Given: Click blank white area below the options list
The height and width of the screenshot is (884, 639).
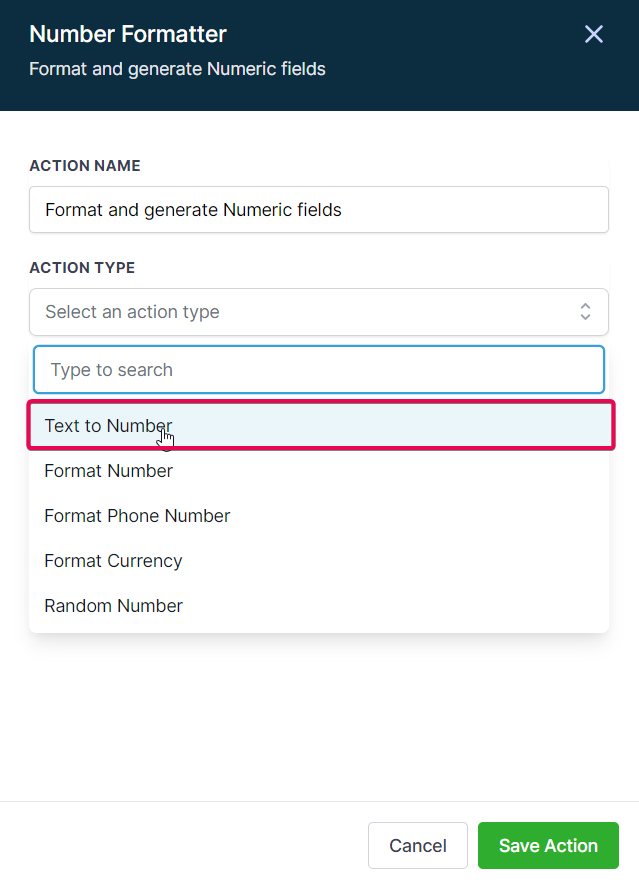Looking at the screenshot, I should [319, 716].
